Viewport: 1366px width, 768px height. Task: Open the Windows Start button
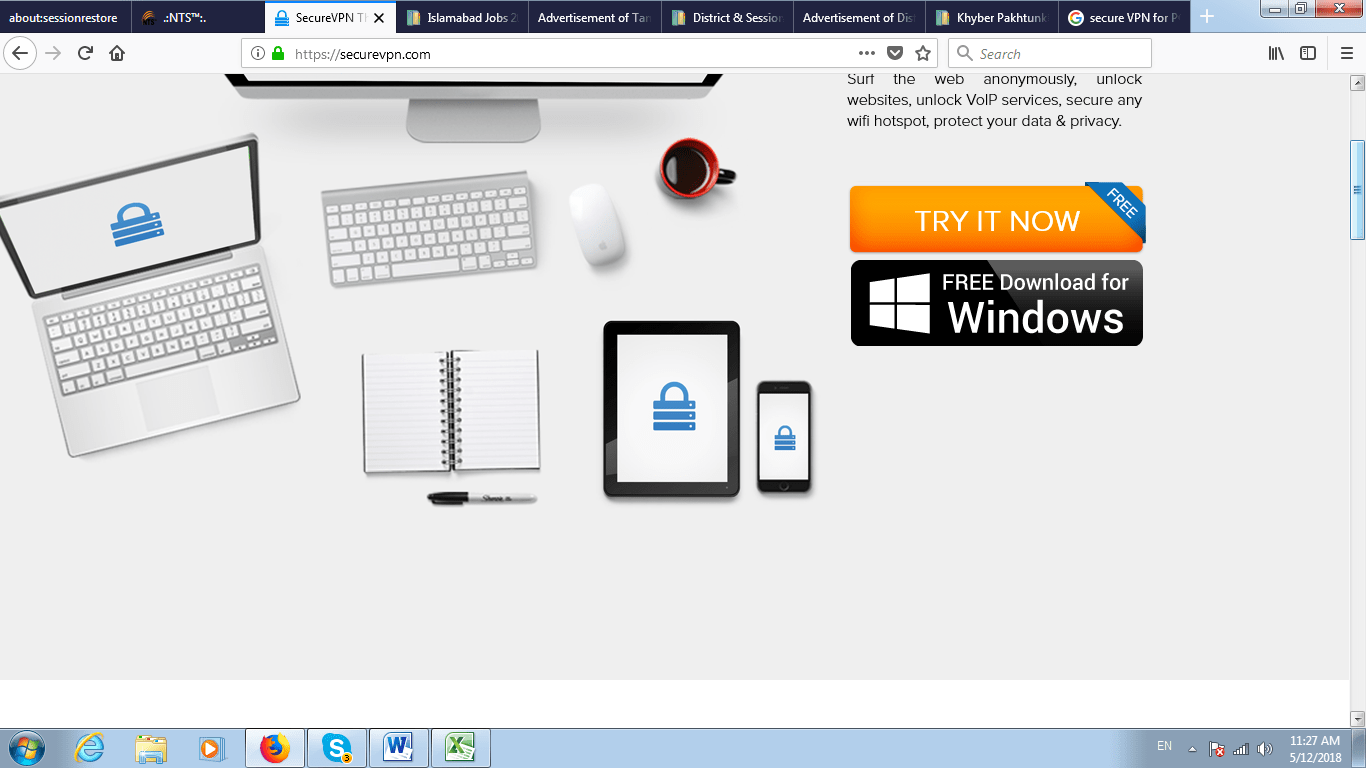point(25,748)
